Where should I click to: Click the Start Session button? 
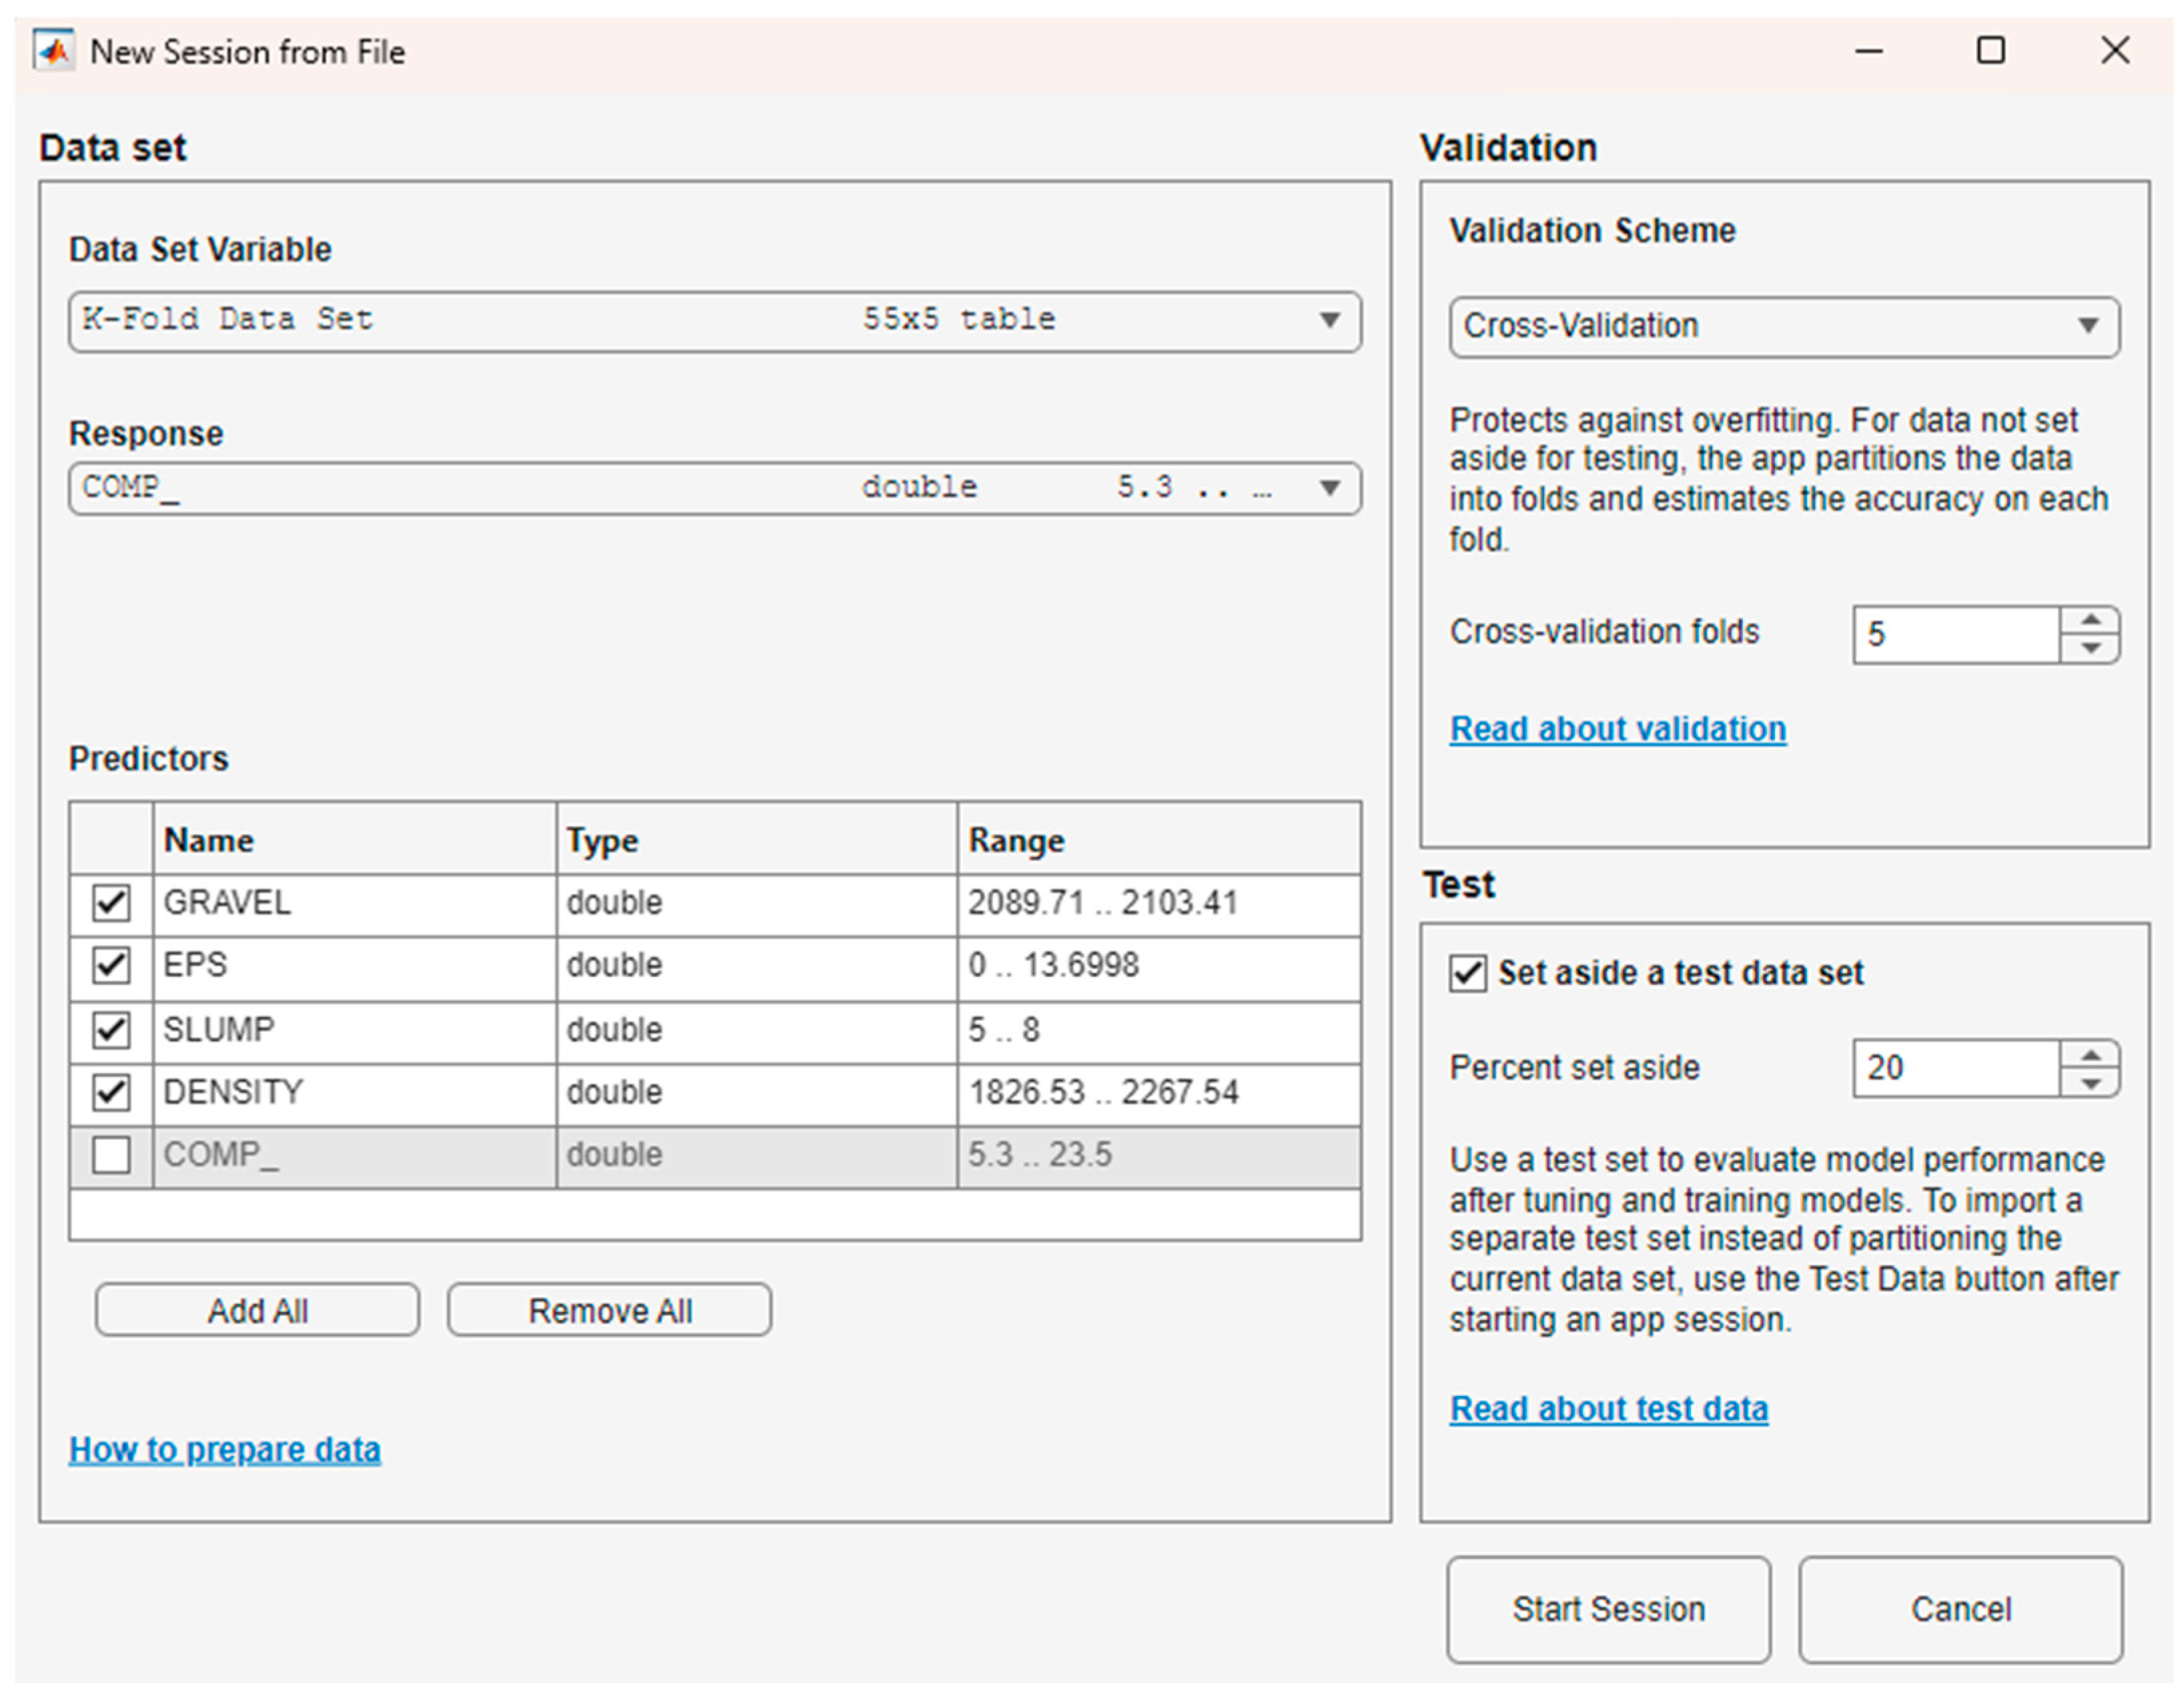pyautogui.click(x=1608, y=1609)
